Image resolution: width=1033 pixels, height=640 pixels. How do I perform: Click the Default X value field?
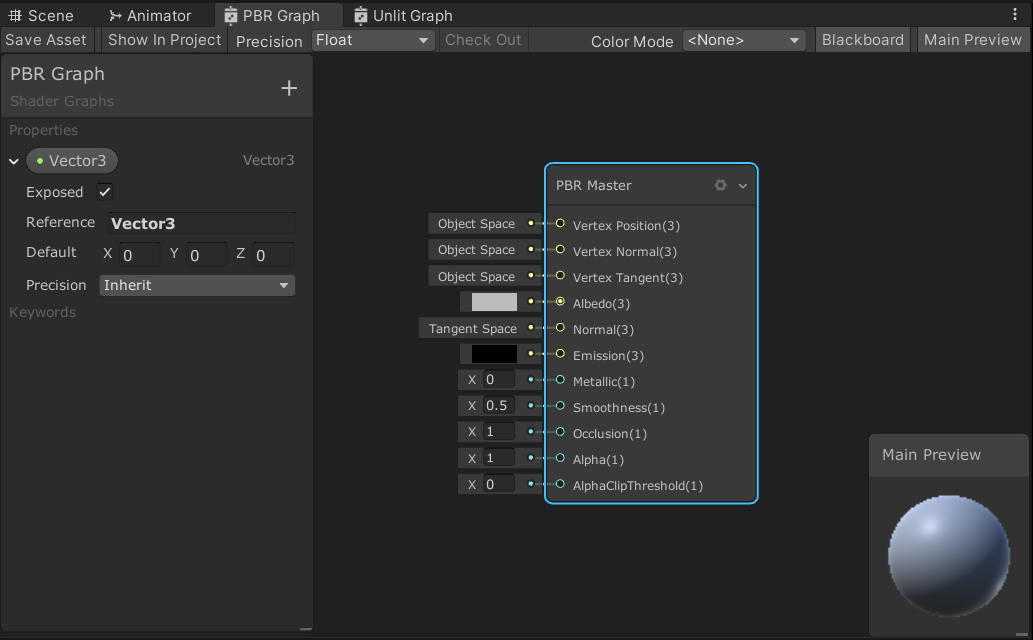click(140, 254)
